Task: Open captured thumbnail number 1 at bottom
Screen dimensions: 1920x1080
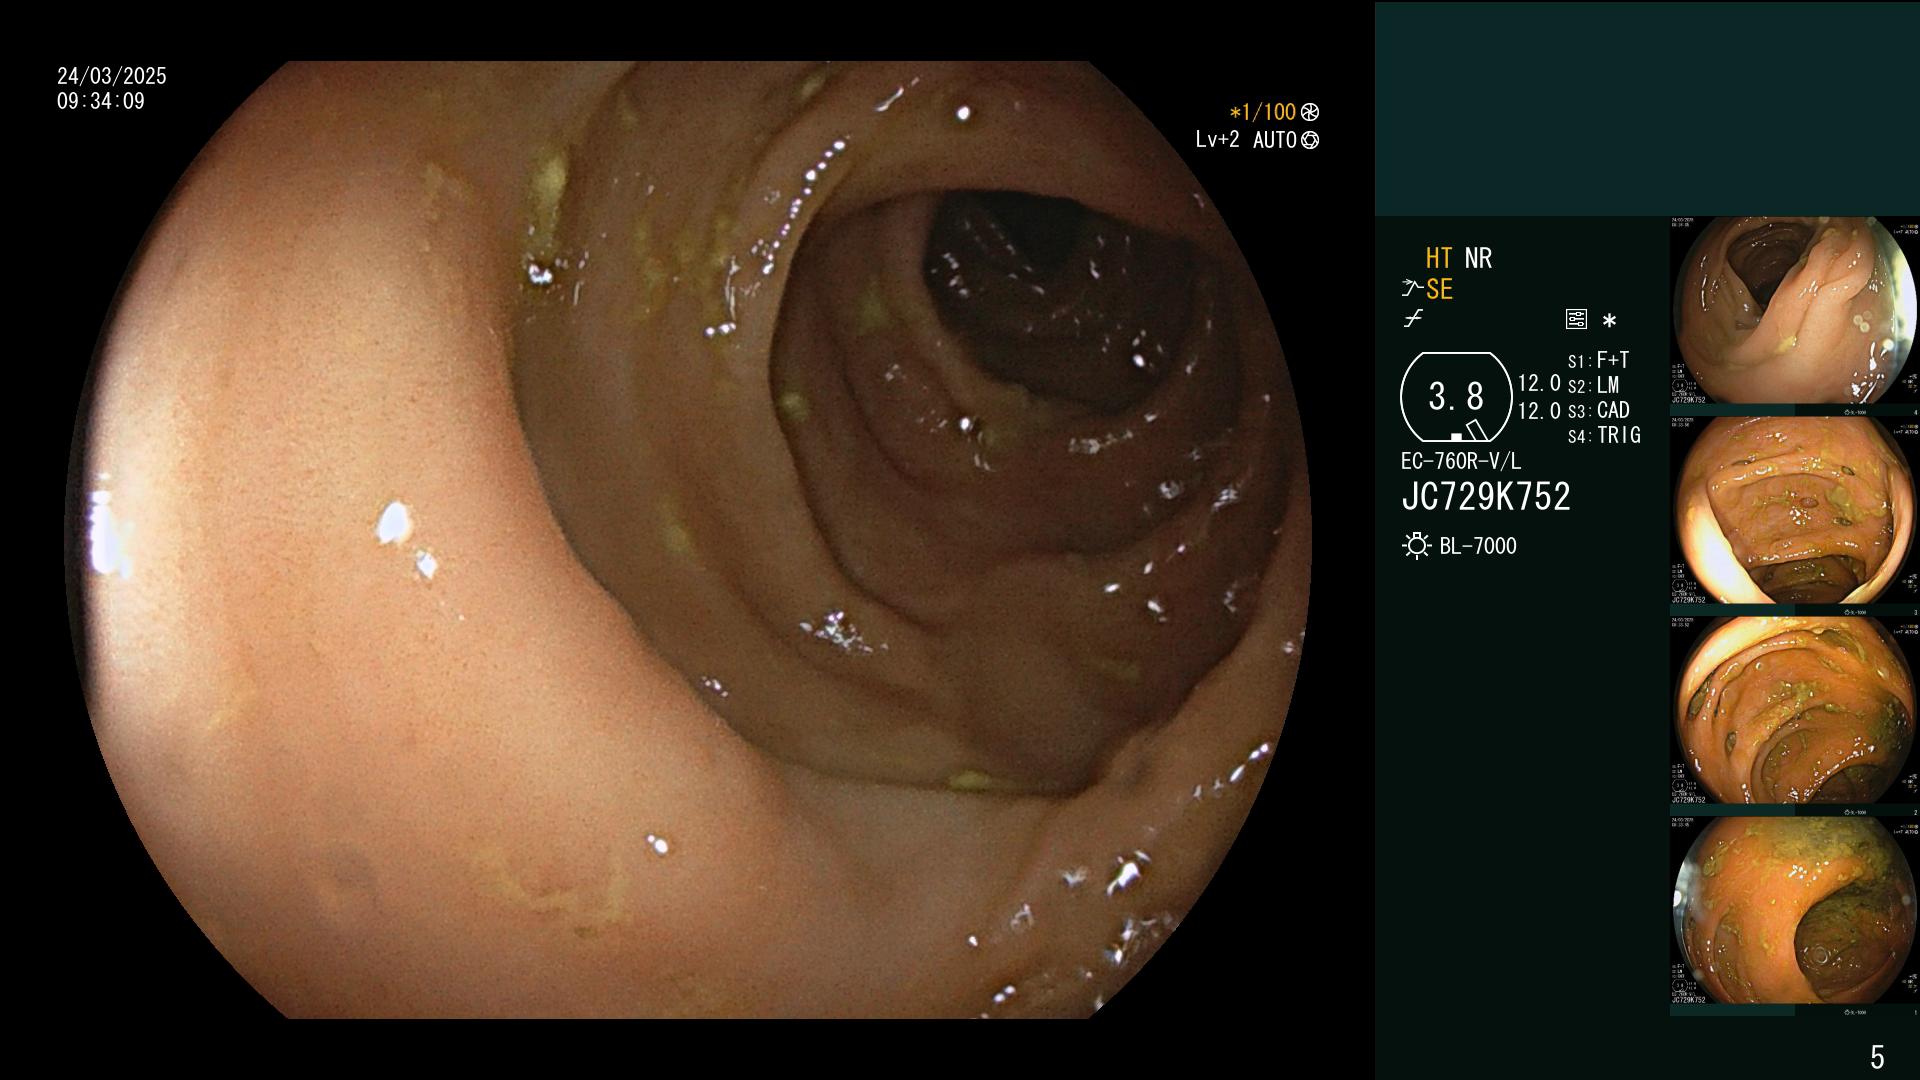Action: (x=1794, y=916)
